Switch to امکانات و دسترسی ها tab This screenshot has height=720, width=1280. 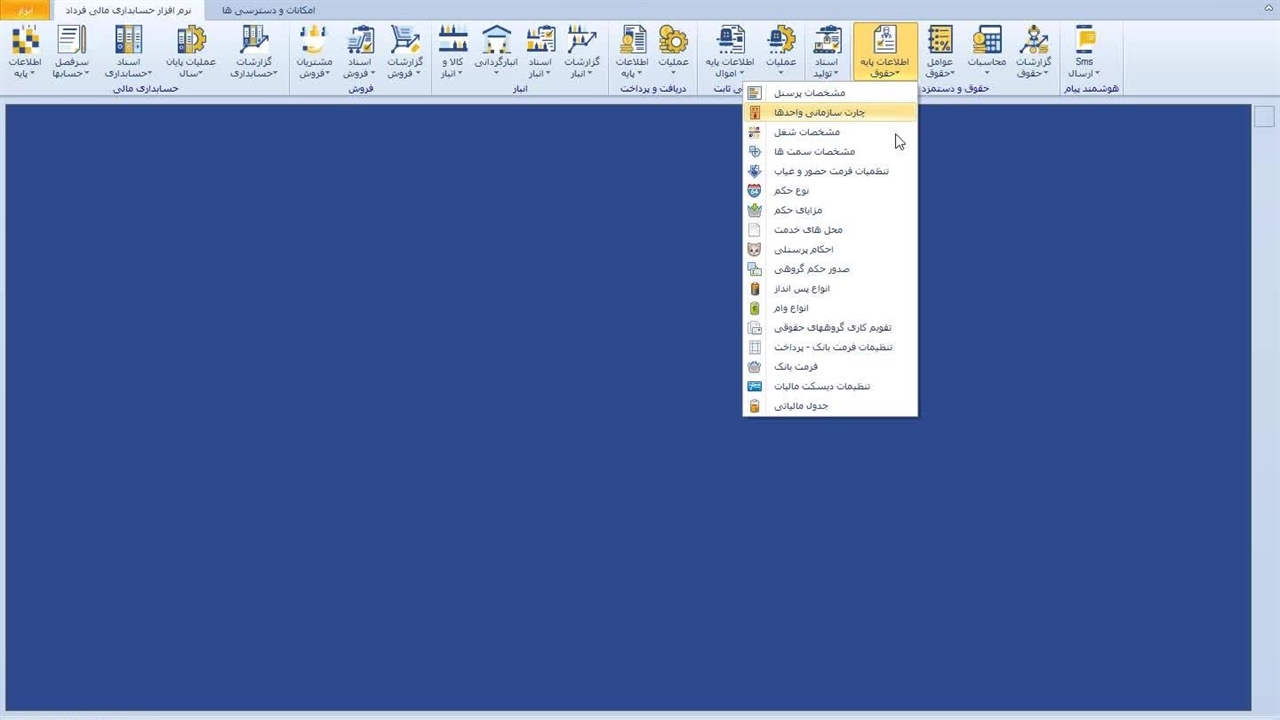coord(268,10)
